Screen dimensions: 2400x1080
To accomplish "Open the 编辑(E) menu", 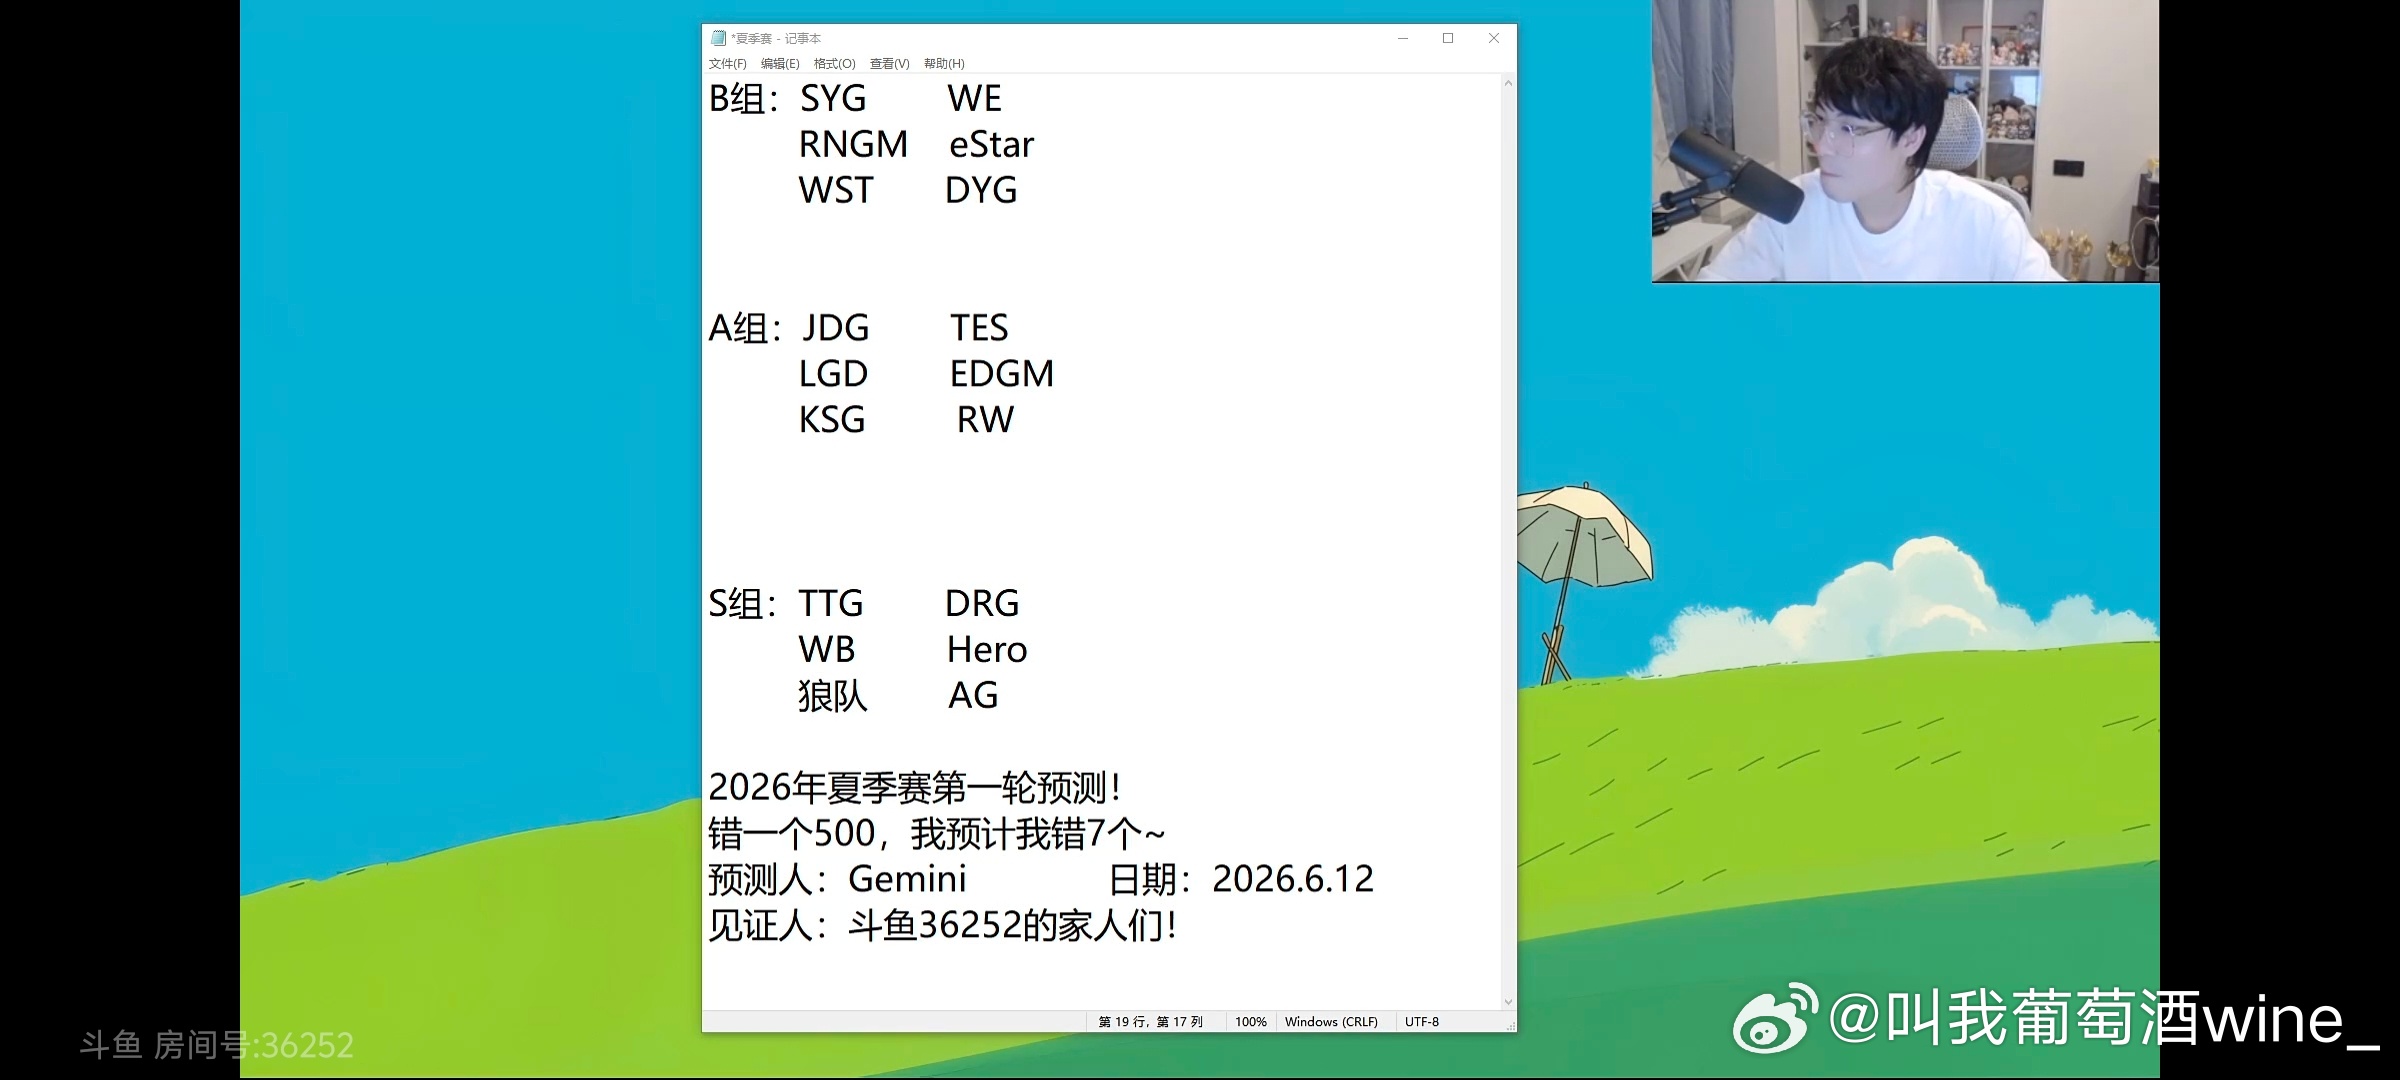I will 780,64.
